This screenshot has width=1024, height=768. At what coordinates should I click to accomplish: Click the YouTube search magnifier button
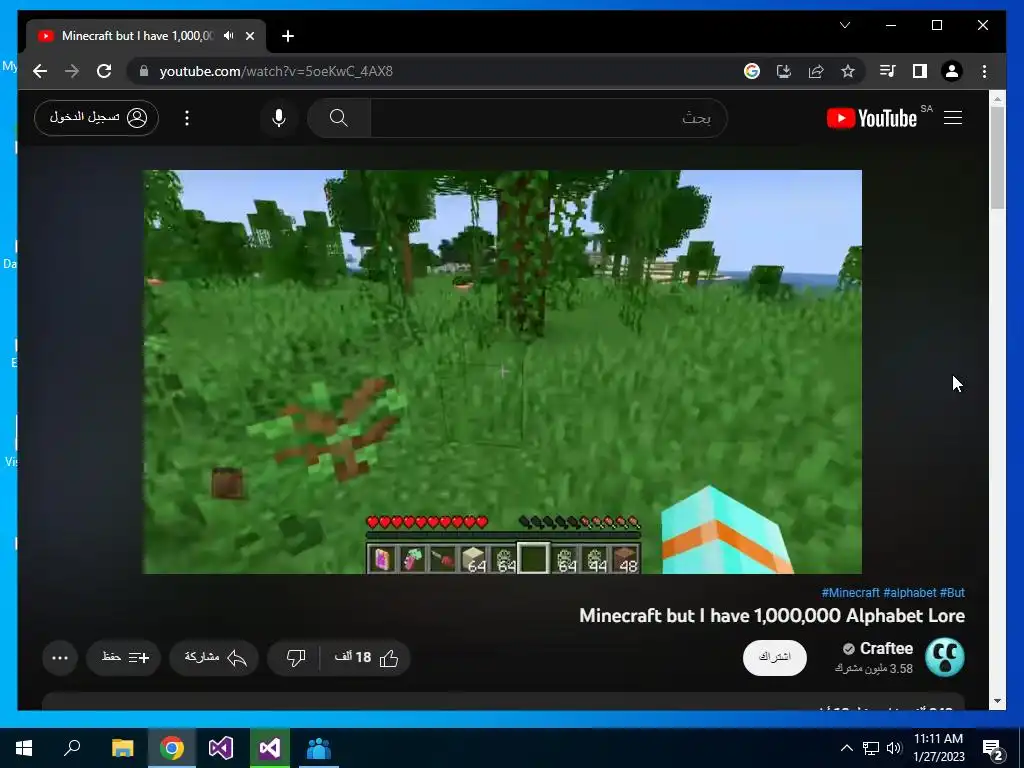338,118
